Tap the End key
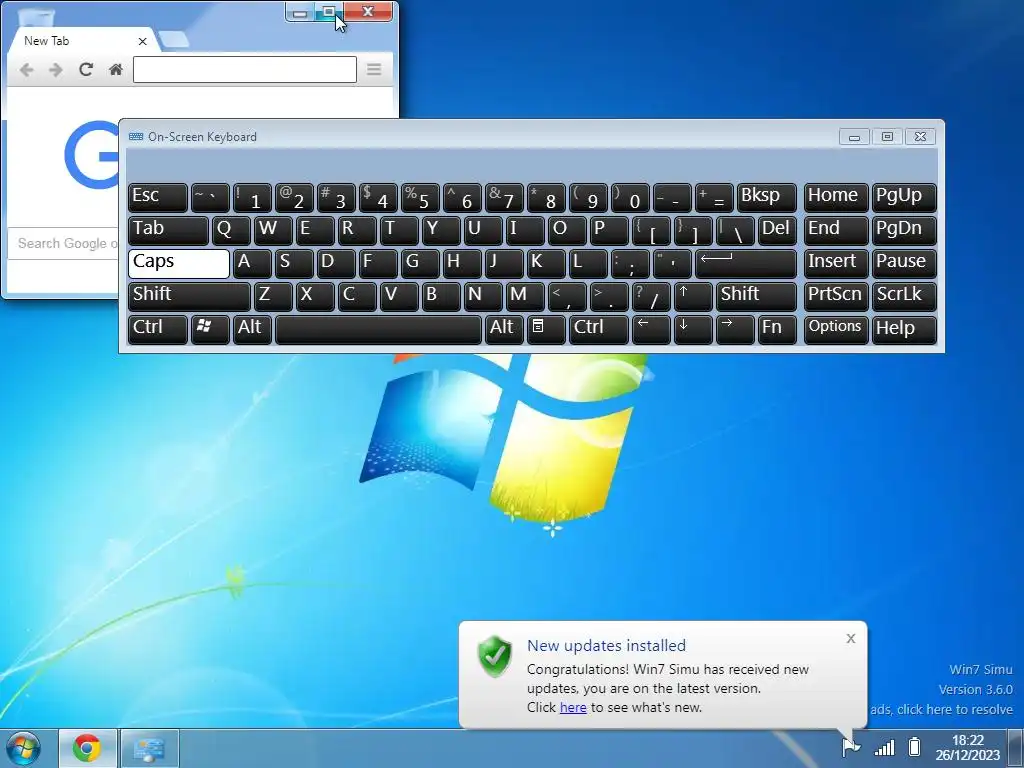The image size is (1024, 768). [836, 231]
